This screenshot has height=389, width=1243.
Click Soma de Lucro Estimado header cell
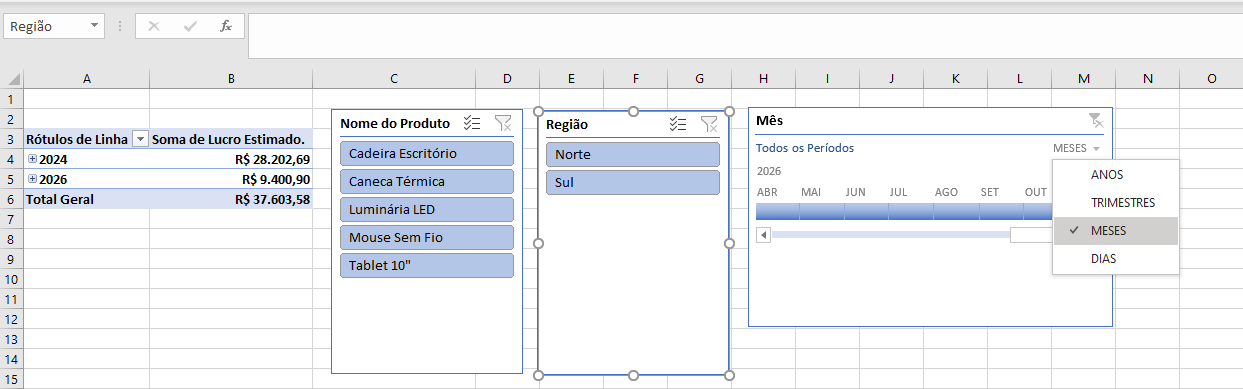tap(231, 140)
